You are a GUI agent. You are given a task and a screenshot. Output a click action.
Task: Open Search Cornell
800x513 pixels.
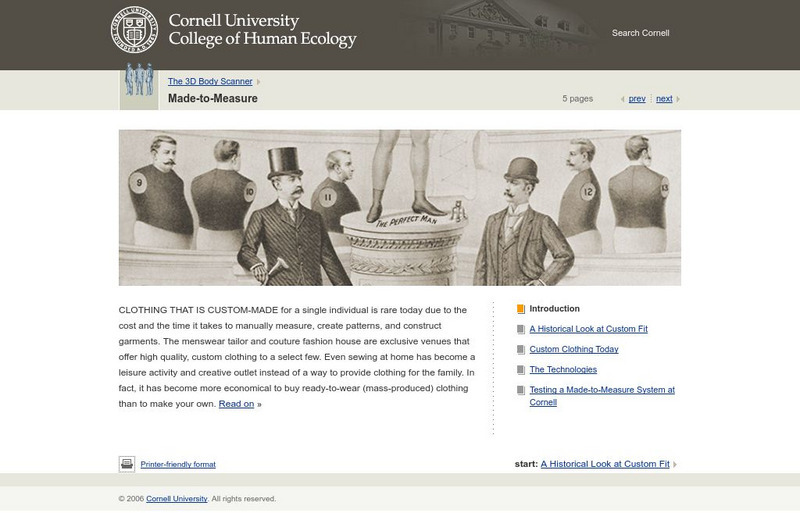tap(640, 33)
